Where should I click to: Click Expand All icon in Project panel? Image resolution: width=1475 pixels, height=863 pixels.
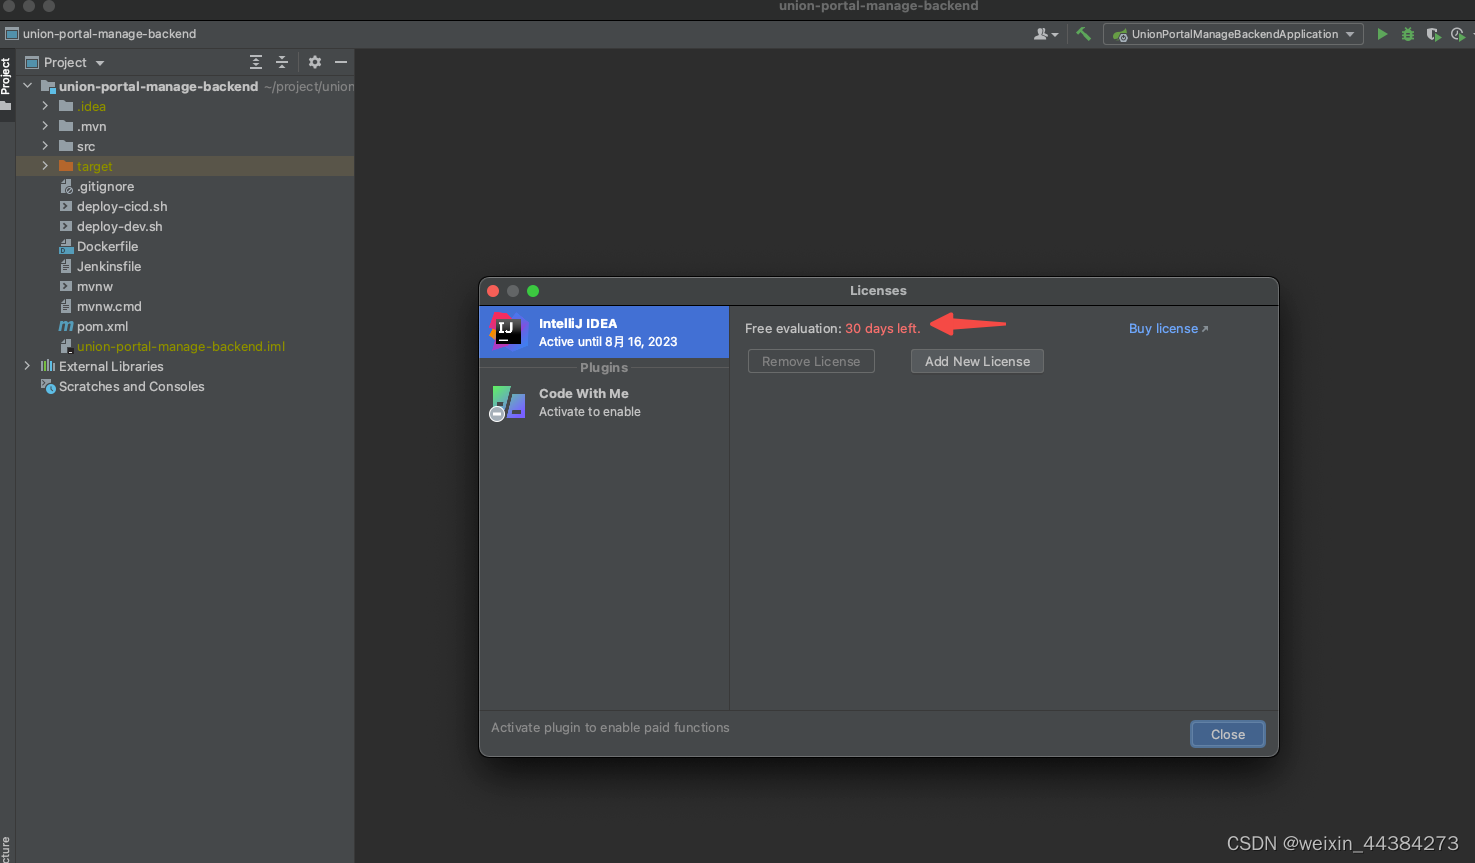pyautogui.click(x=256, y=62)
